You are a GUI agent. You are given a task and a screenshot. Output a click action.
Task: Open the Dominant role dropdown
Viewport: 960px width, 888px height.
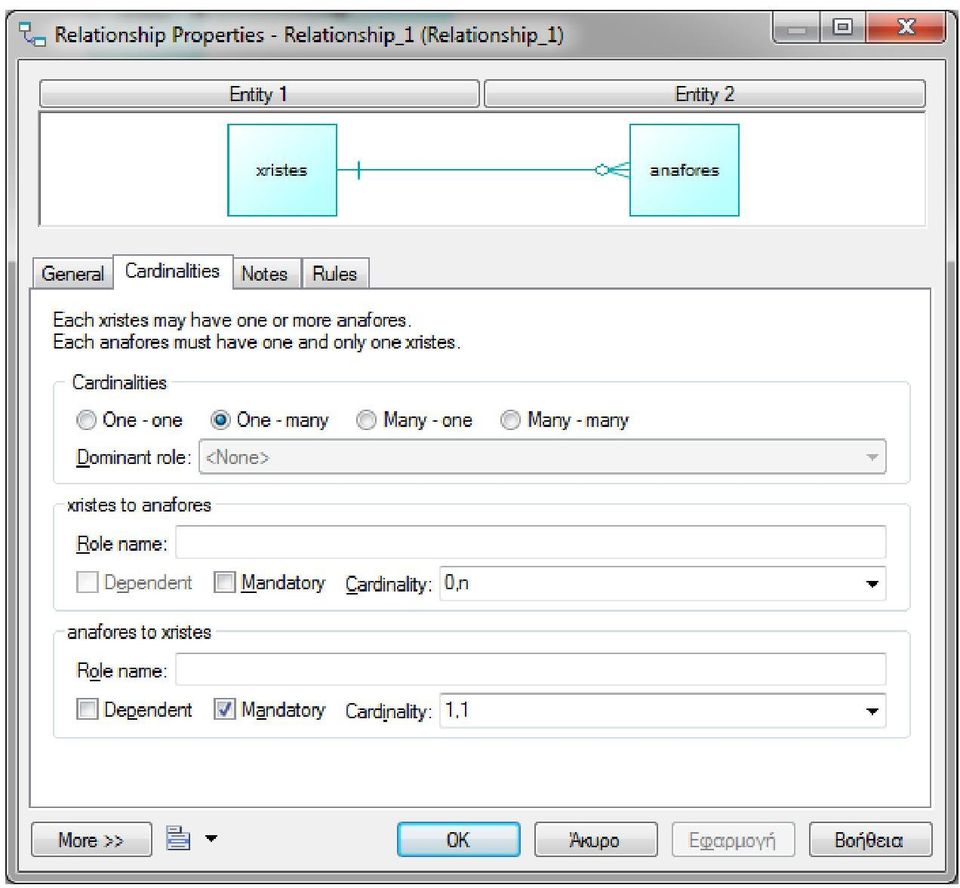tap(542, 457)
